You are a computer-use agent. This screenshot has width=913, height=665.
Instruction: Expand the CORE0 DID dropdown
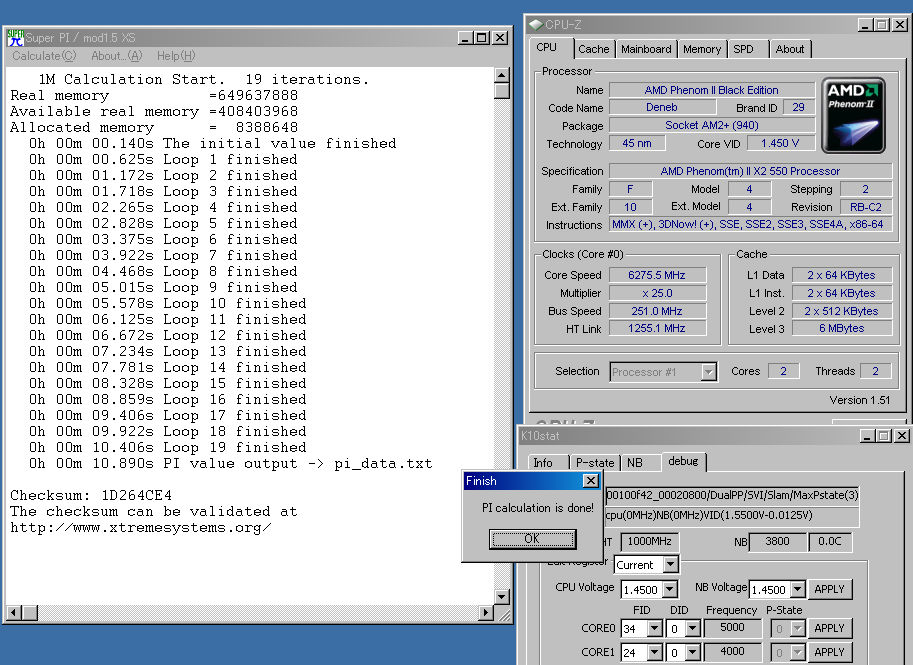692,628
